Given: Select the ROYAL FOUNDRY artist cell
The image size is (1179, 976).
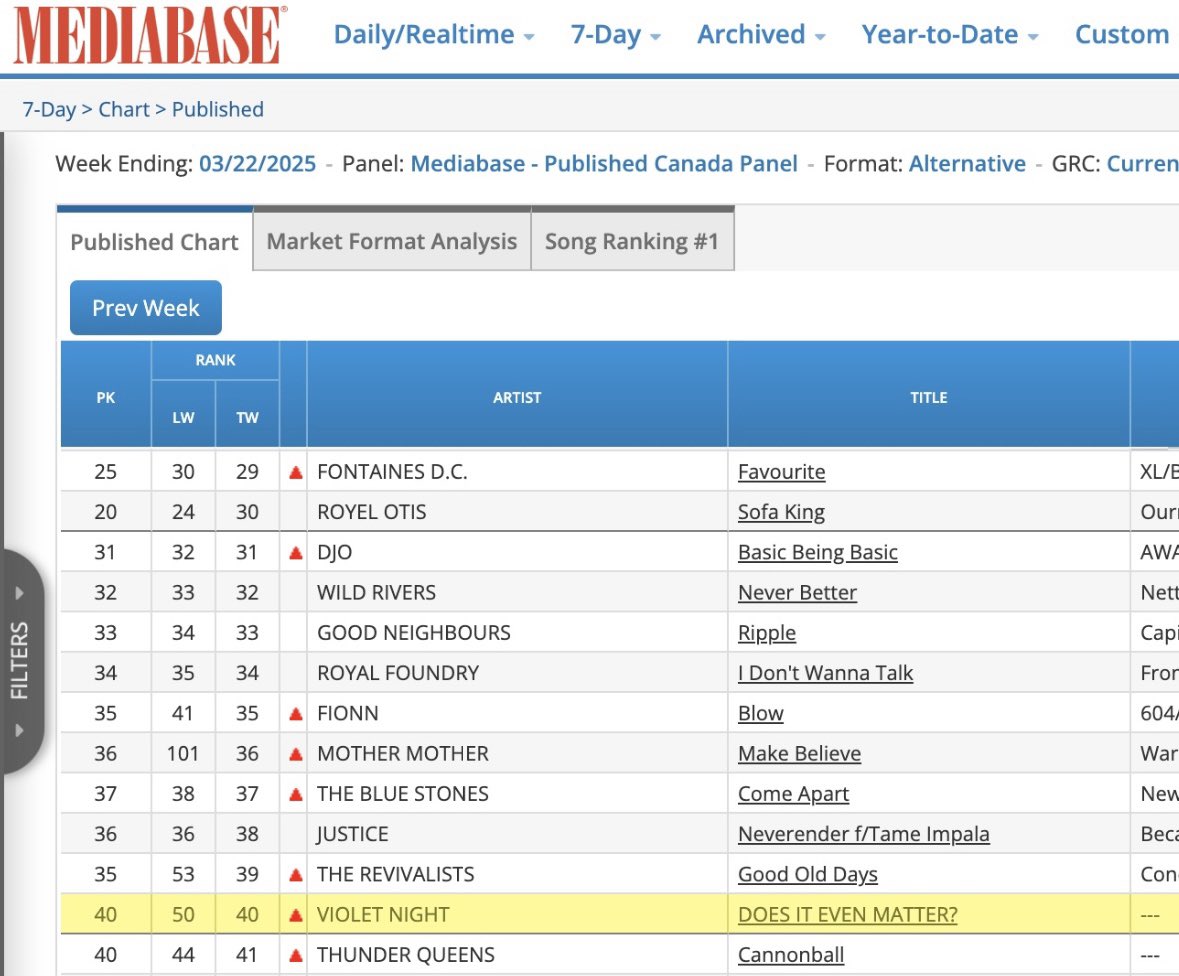Looking at the screenshot, I should [x=517, y=673].
